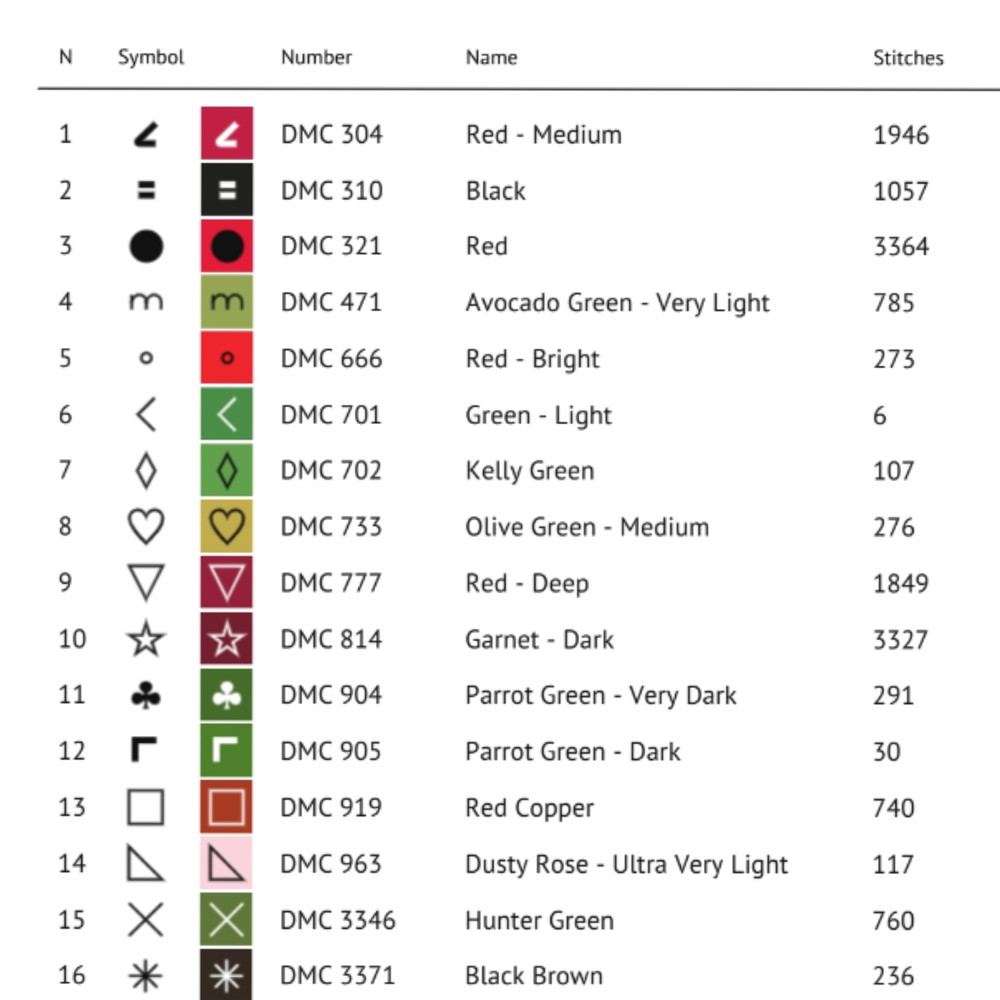Click the lowercase m symbol for DMC 471

tap(146, 302)
